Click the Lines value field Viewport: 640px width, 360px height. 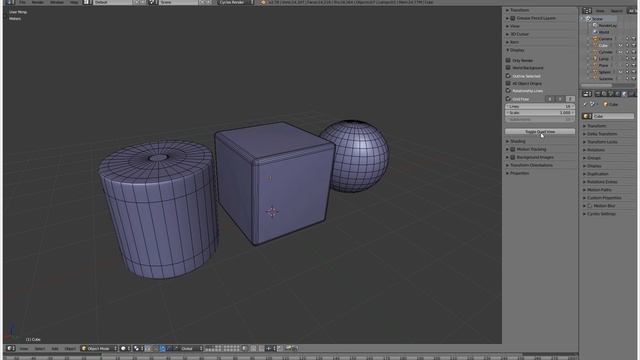click(x=540, y=106)
